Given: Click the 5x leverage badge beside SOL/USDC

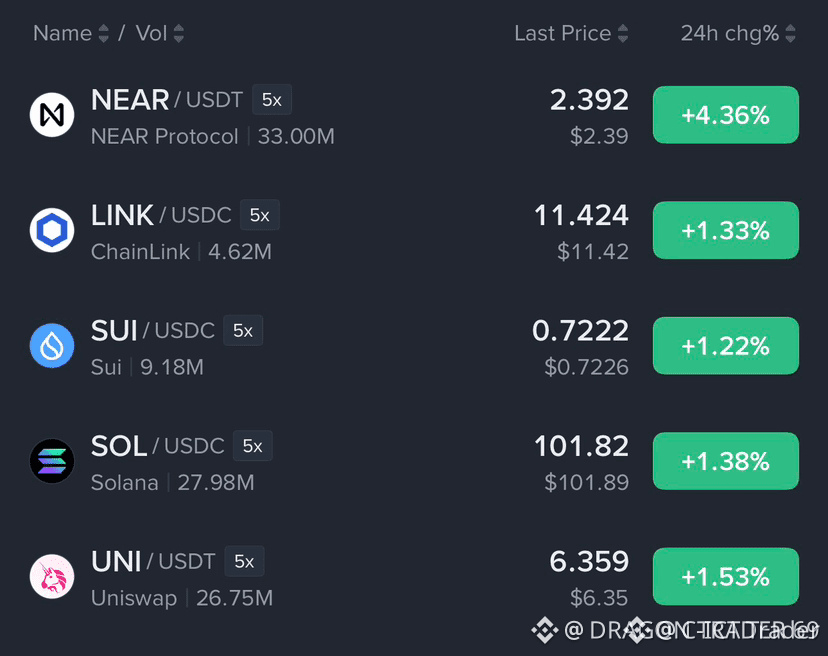Looking at the screenshot, I should (x=252, y=446).
